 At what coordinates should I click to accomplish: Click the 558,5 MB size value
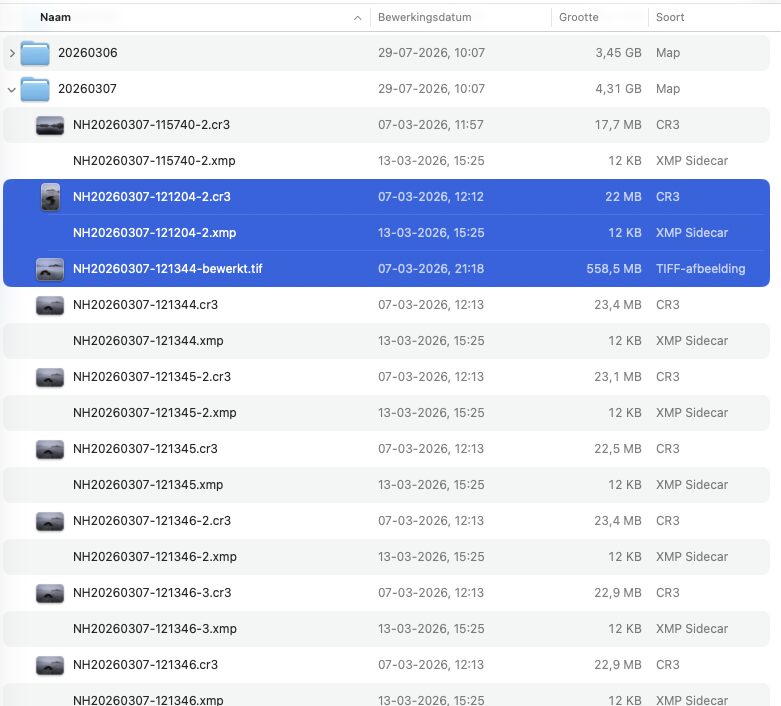[614, 269]
